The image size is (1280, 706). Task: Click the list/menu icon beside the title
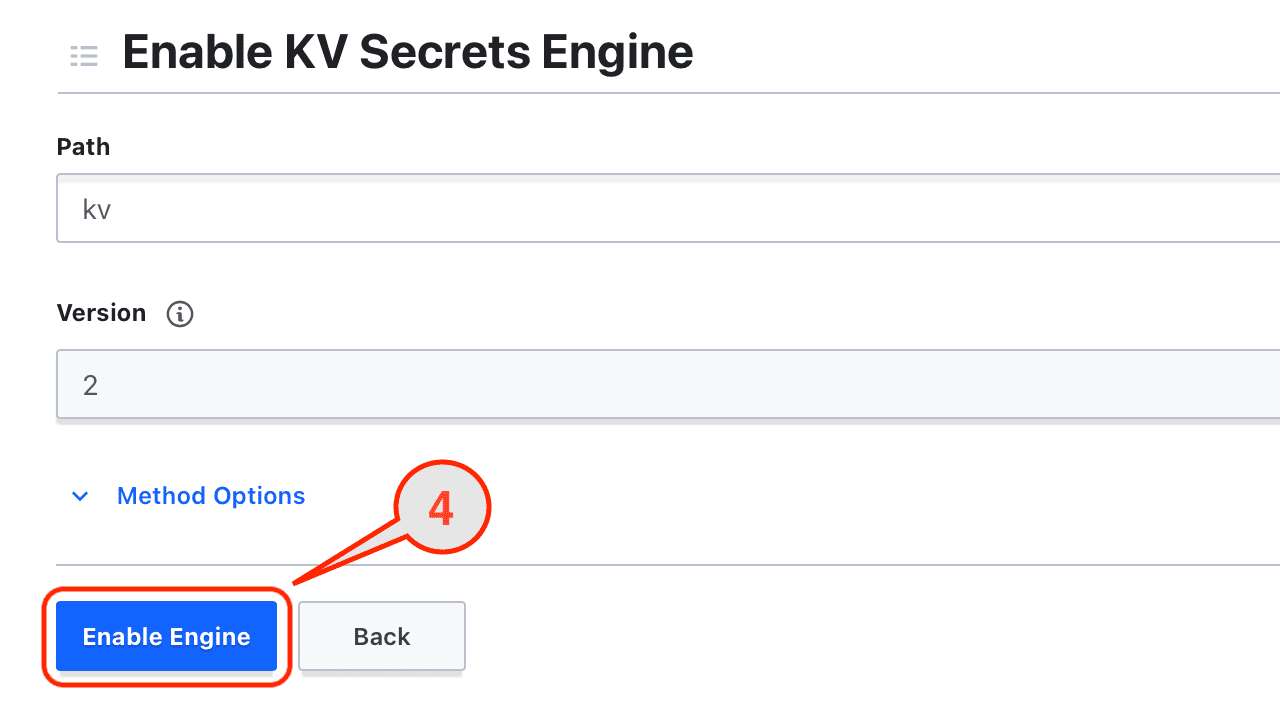[84, 56]
